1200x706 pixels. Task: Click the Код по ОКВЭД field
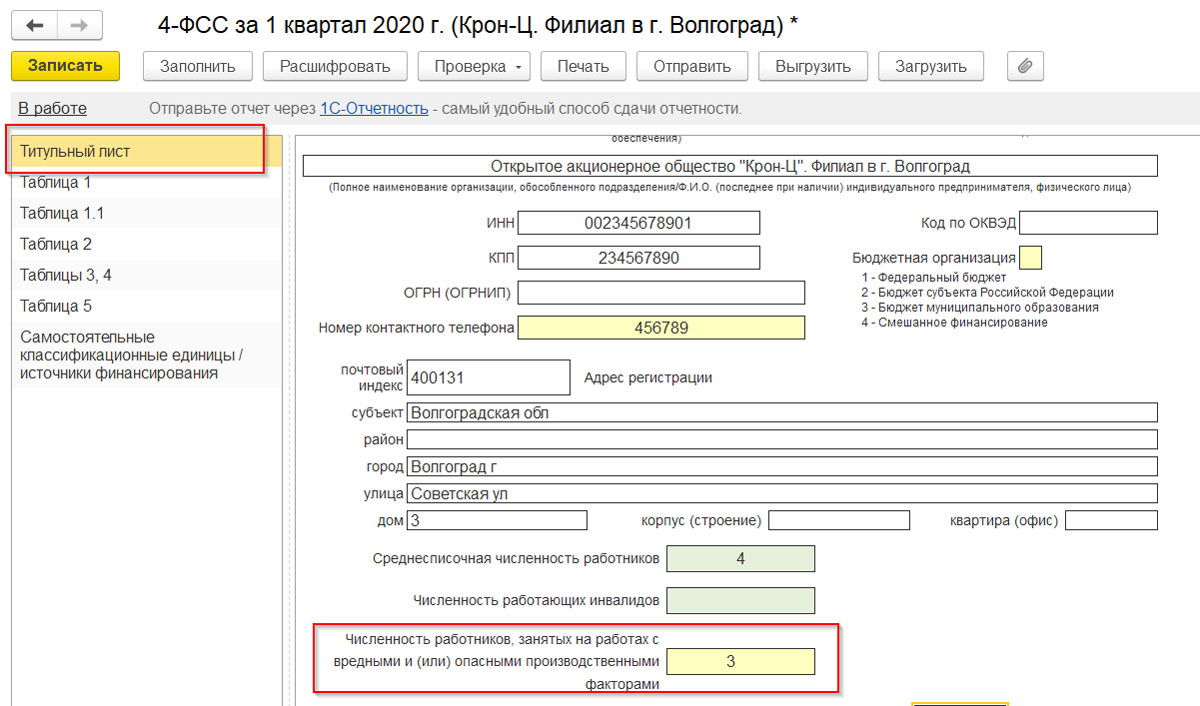coord(1088,222)
